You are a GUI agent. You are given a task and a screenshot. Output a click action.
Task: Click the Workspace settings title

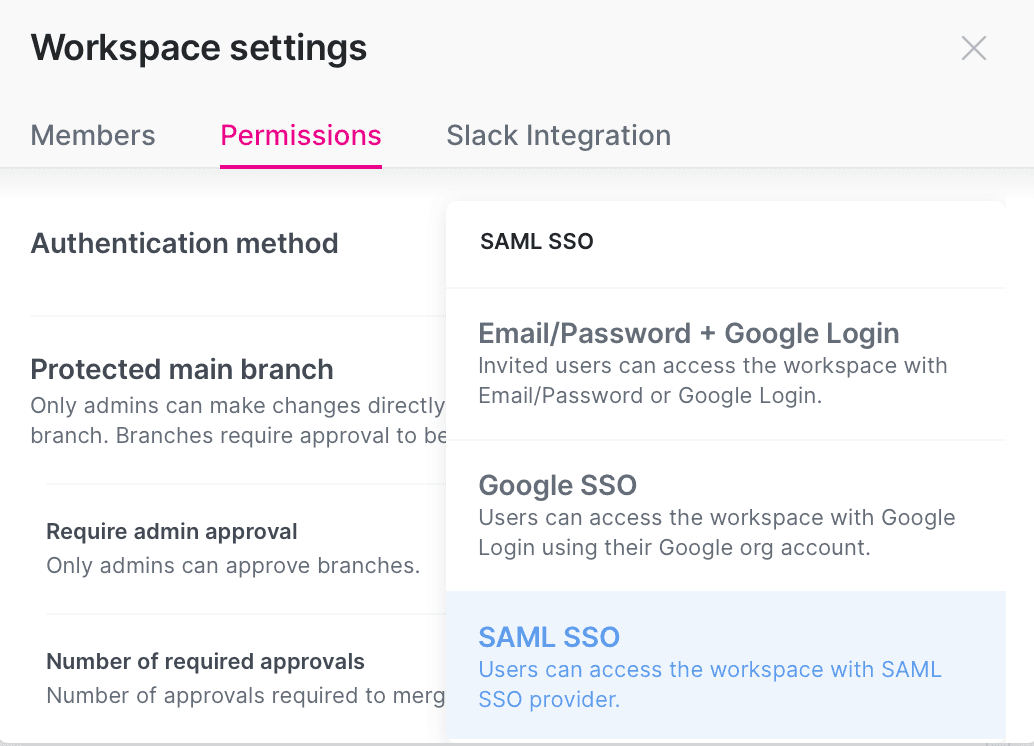pyautogui.click(x=198, y=47)
